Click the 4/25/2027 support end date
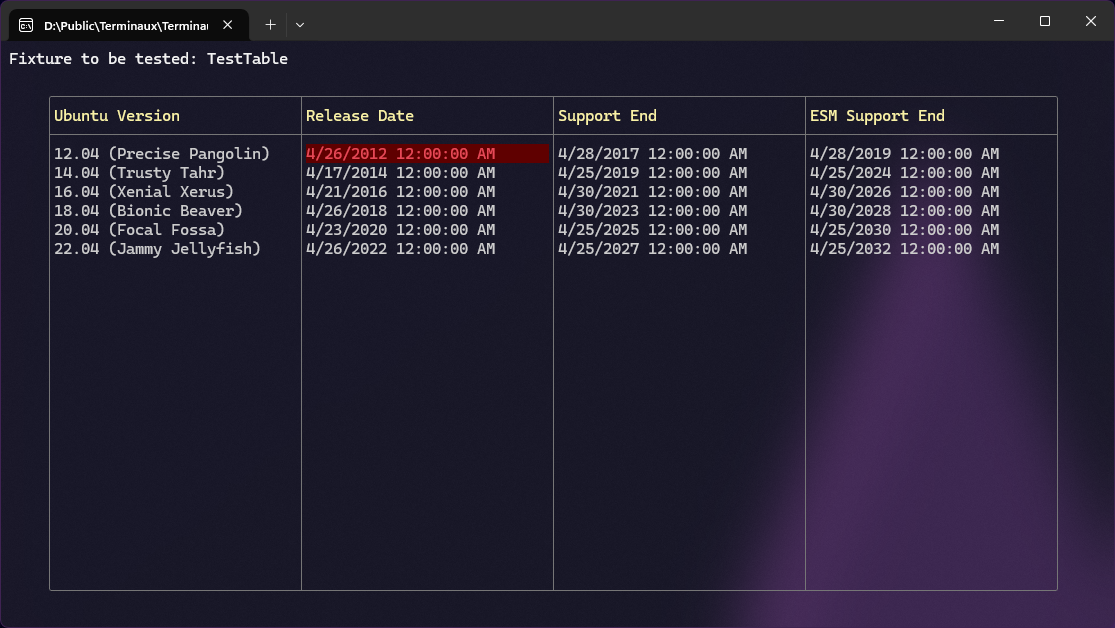1115x628 pixels. [652, 249]
